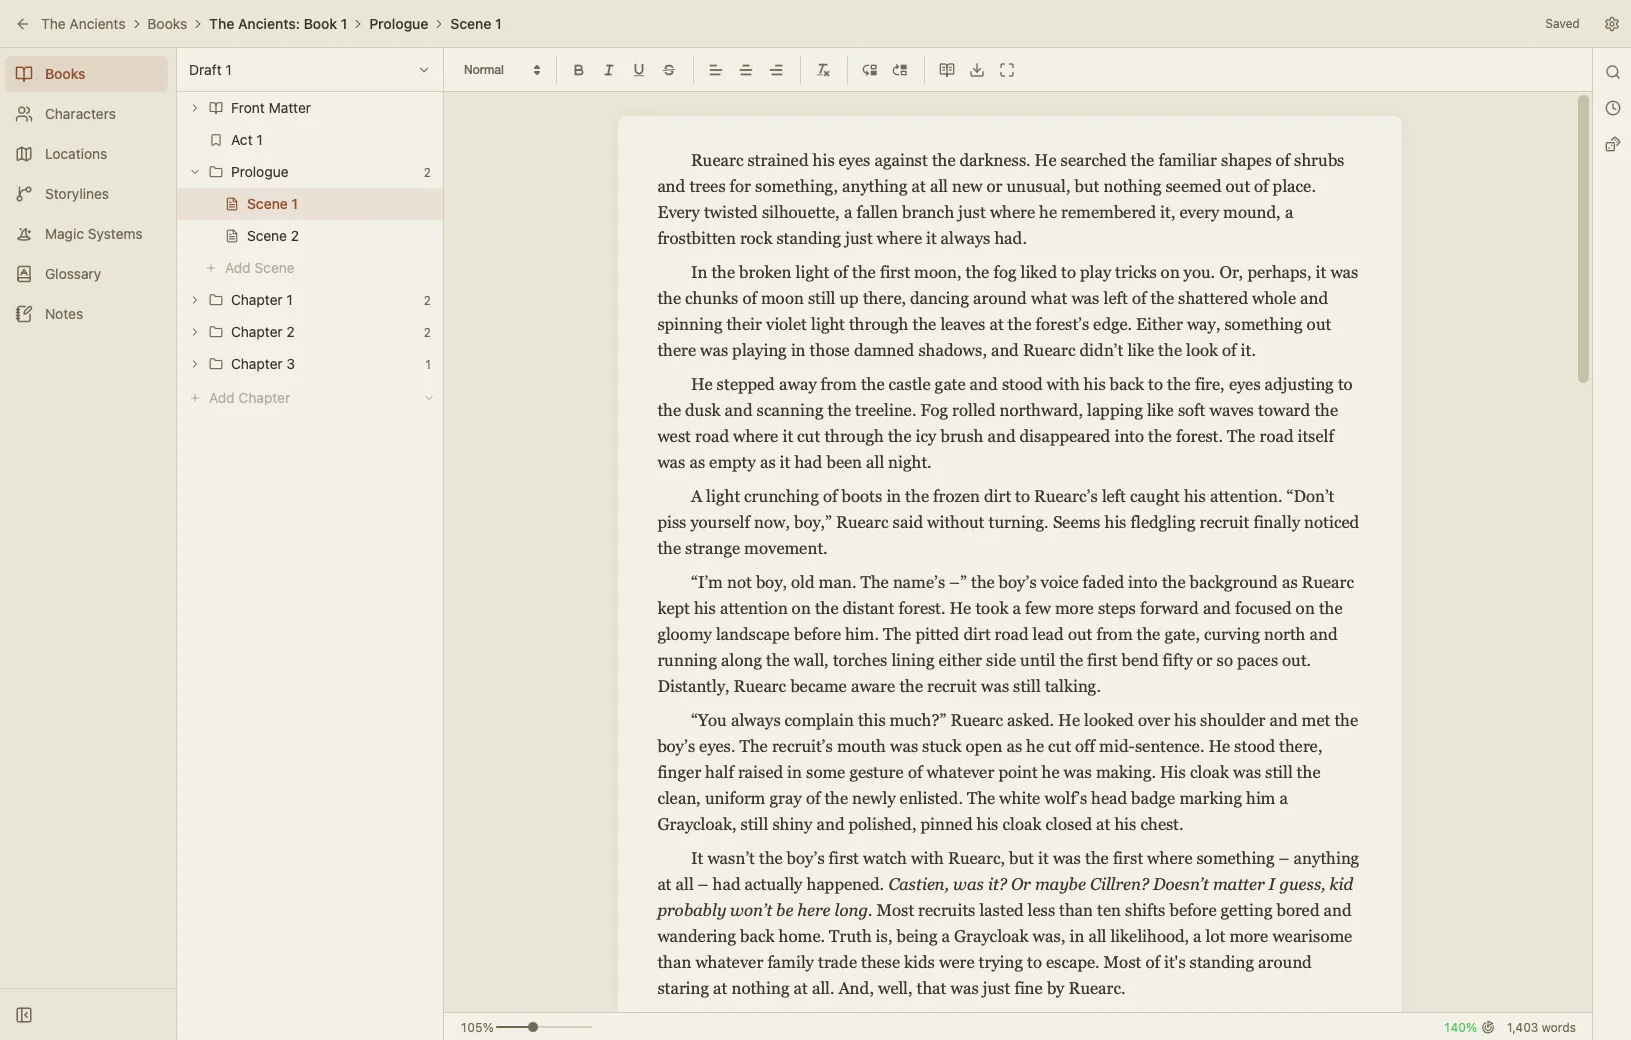
Task: Expand Chapter 2
Action: click(195, 332)
